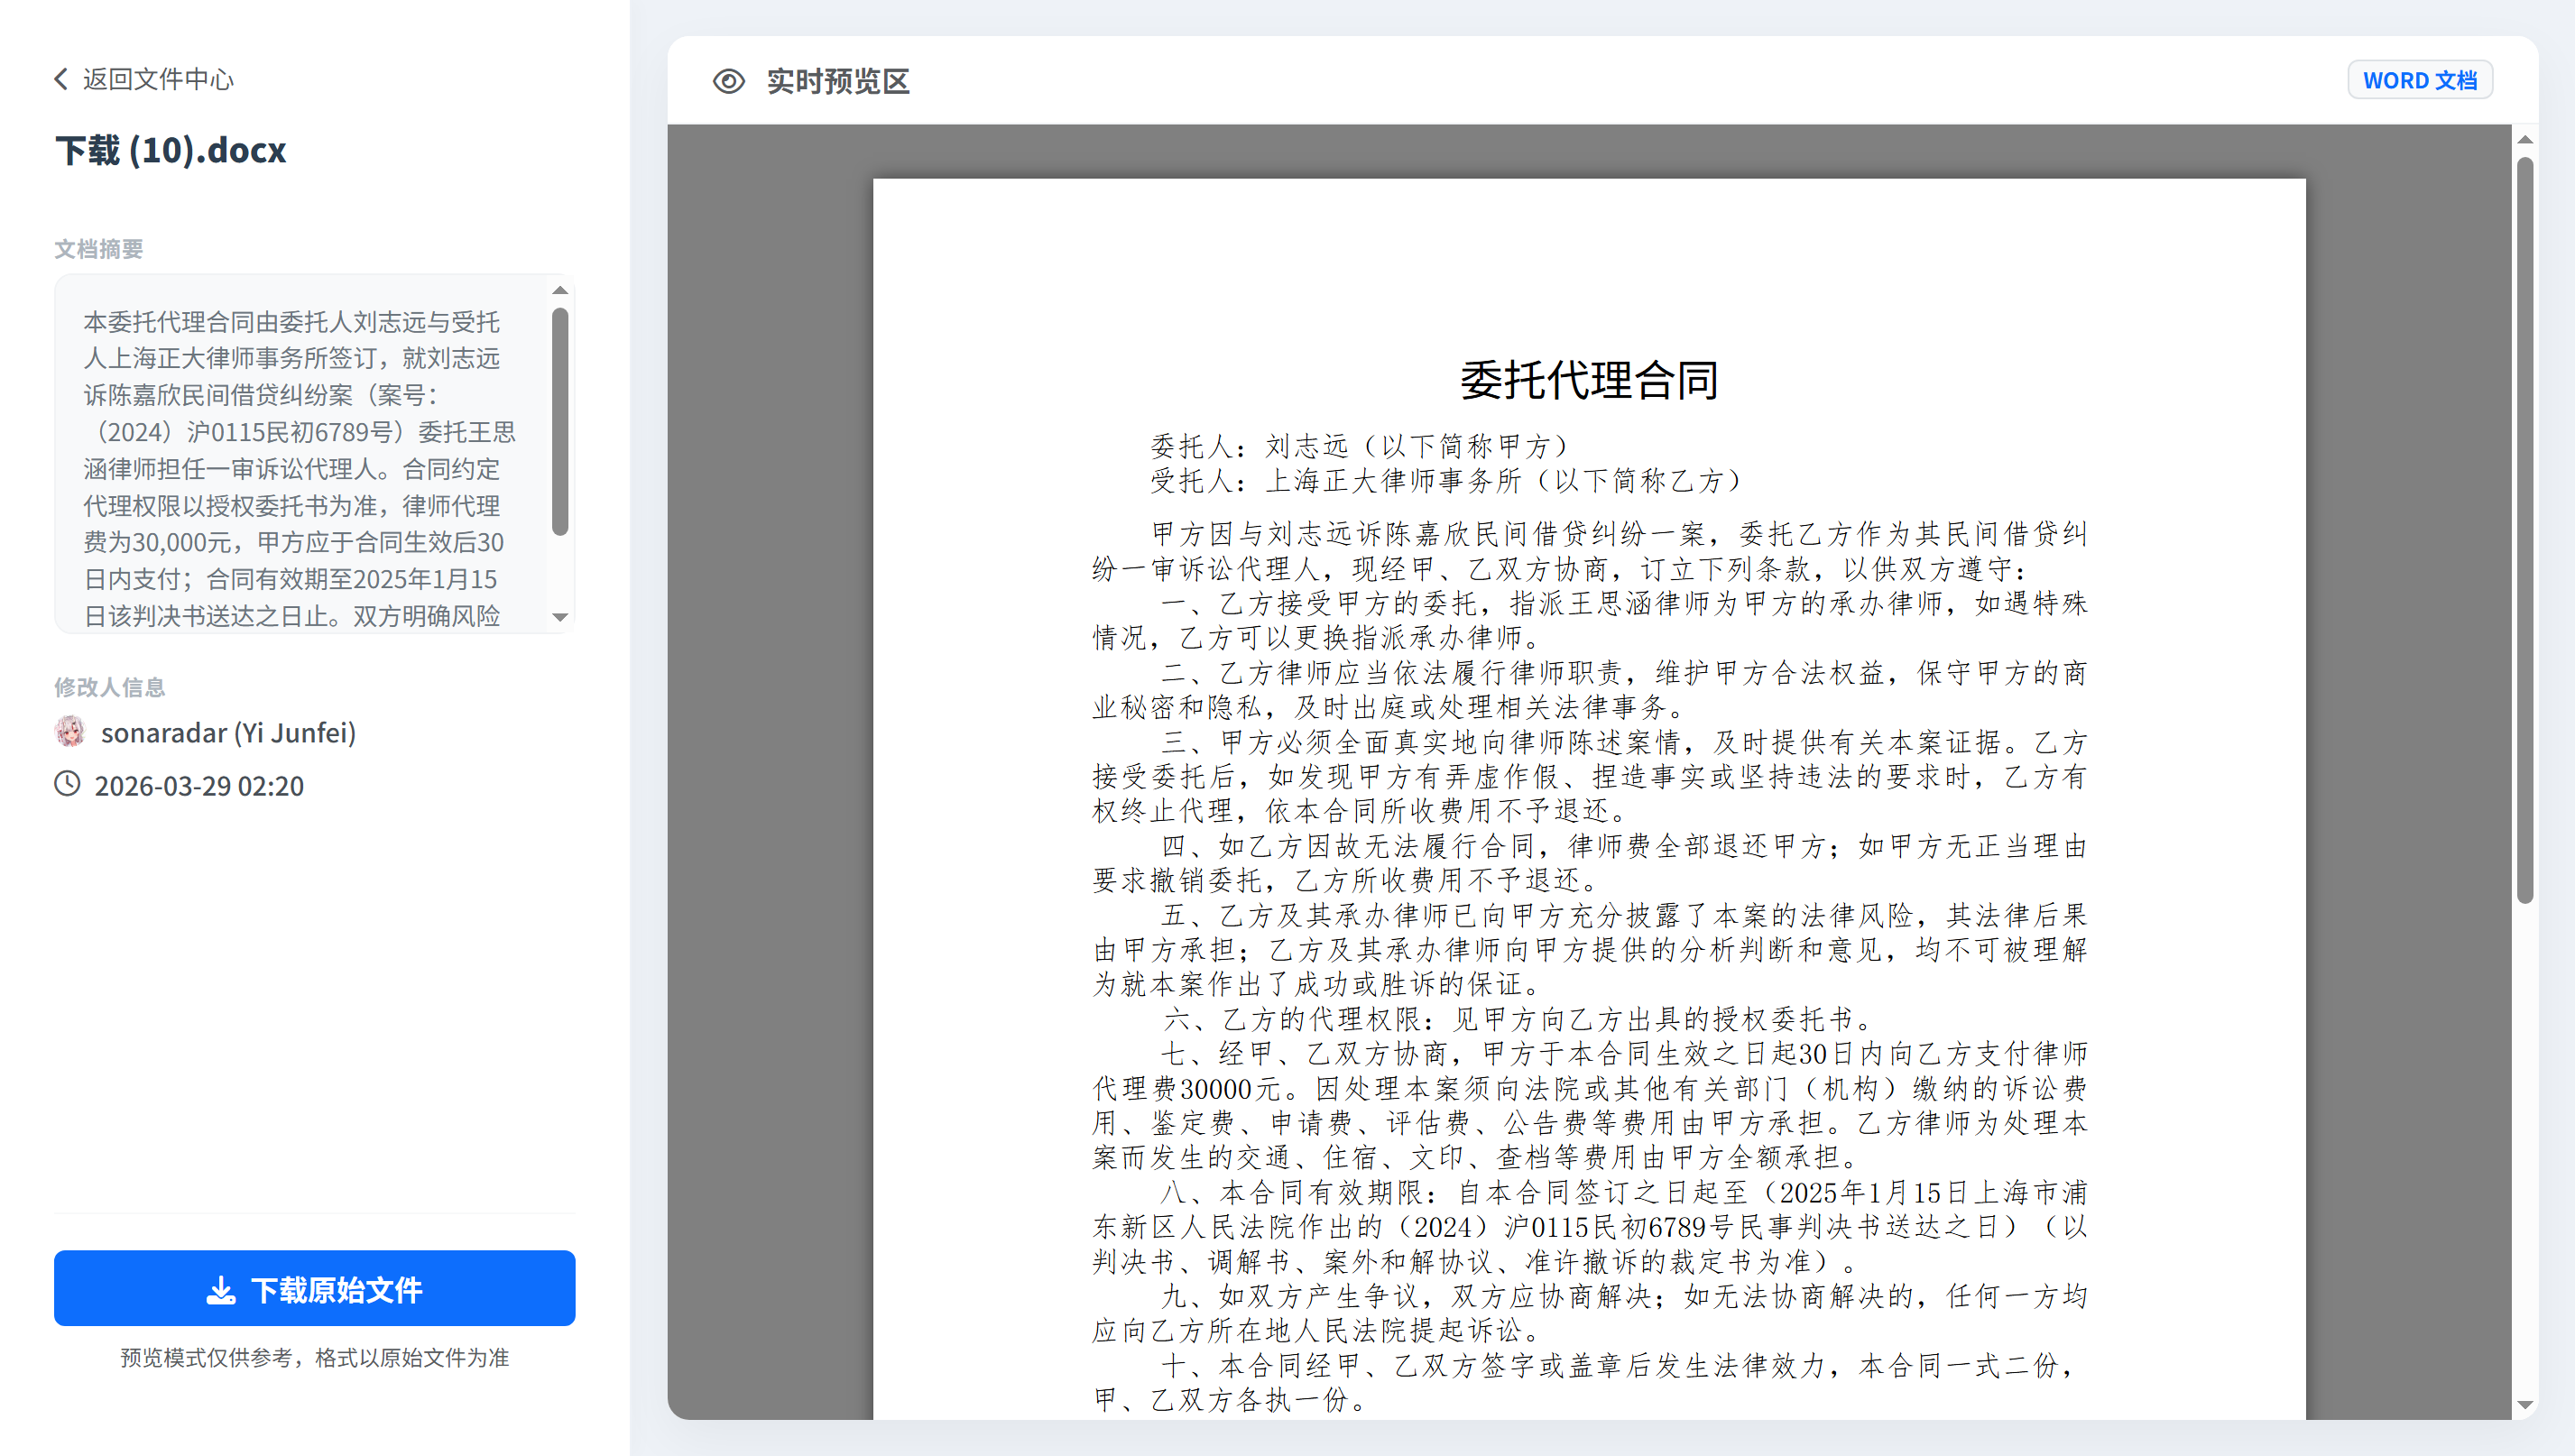
Task: Click the 修改人信息 section label
Action: click(x=109, y=687)
